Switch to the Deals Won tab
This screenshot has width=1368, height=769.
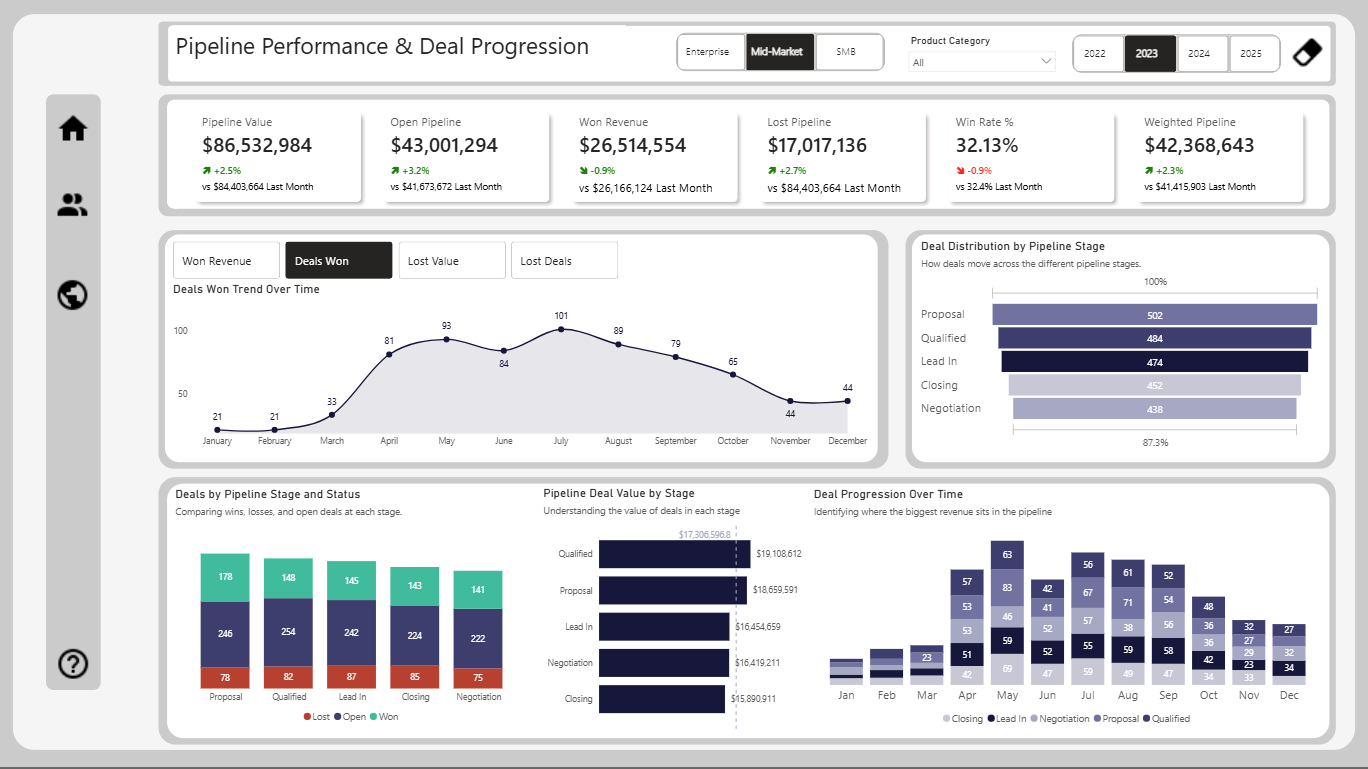339,261
